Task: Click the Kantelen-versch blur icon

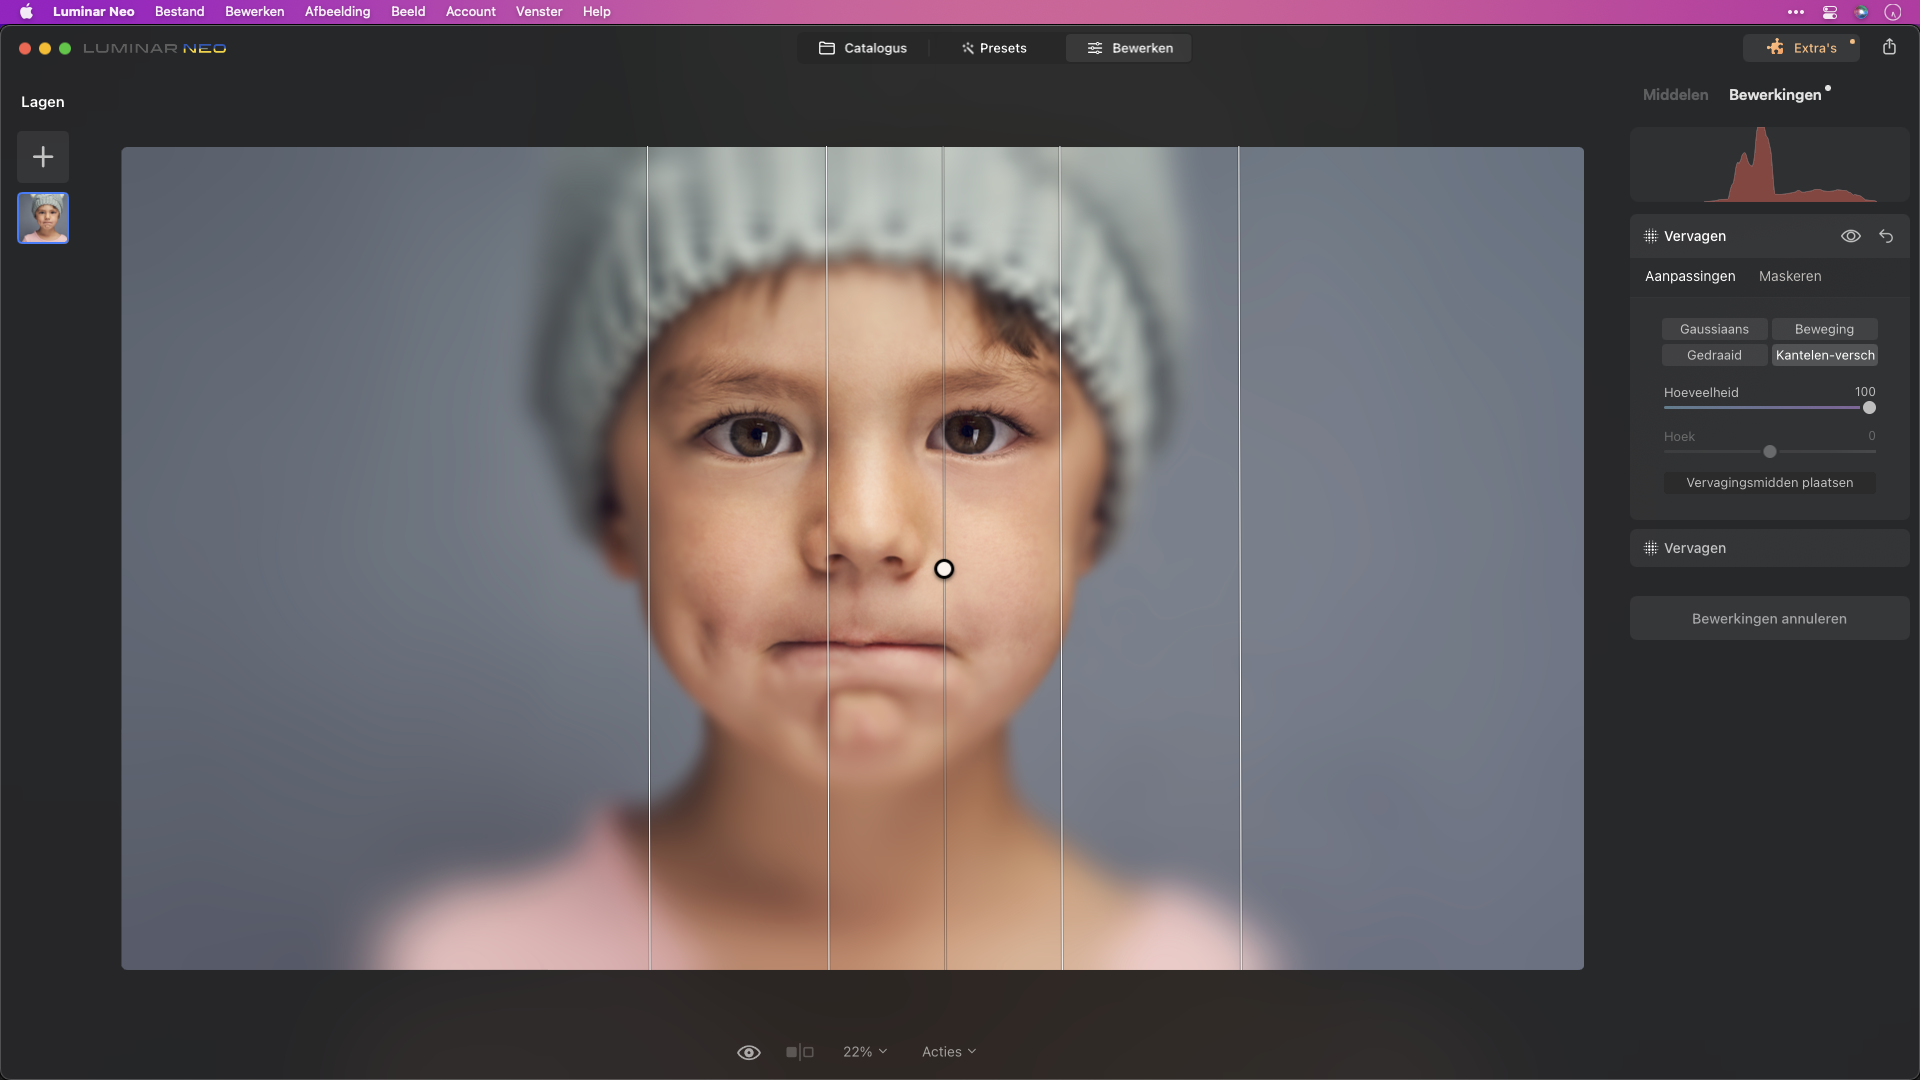Action: pyautogui.click(x=1825, y=355)
